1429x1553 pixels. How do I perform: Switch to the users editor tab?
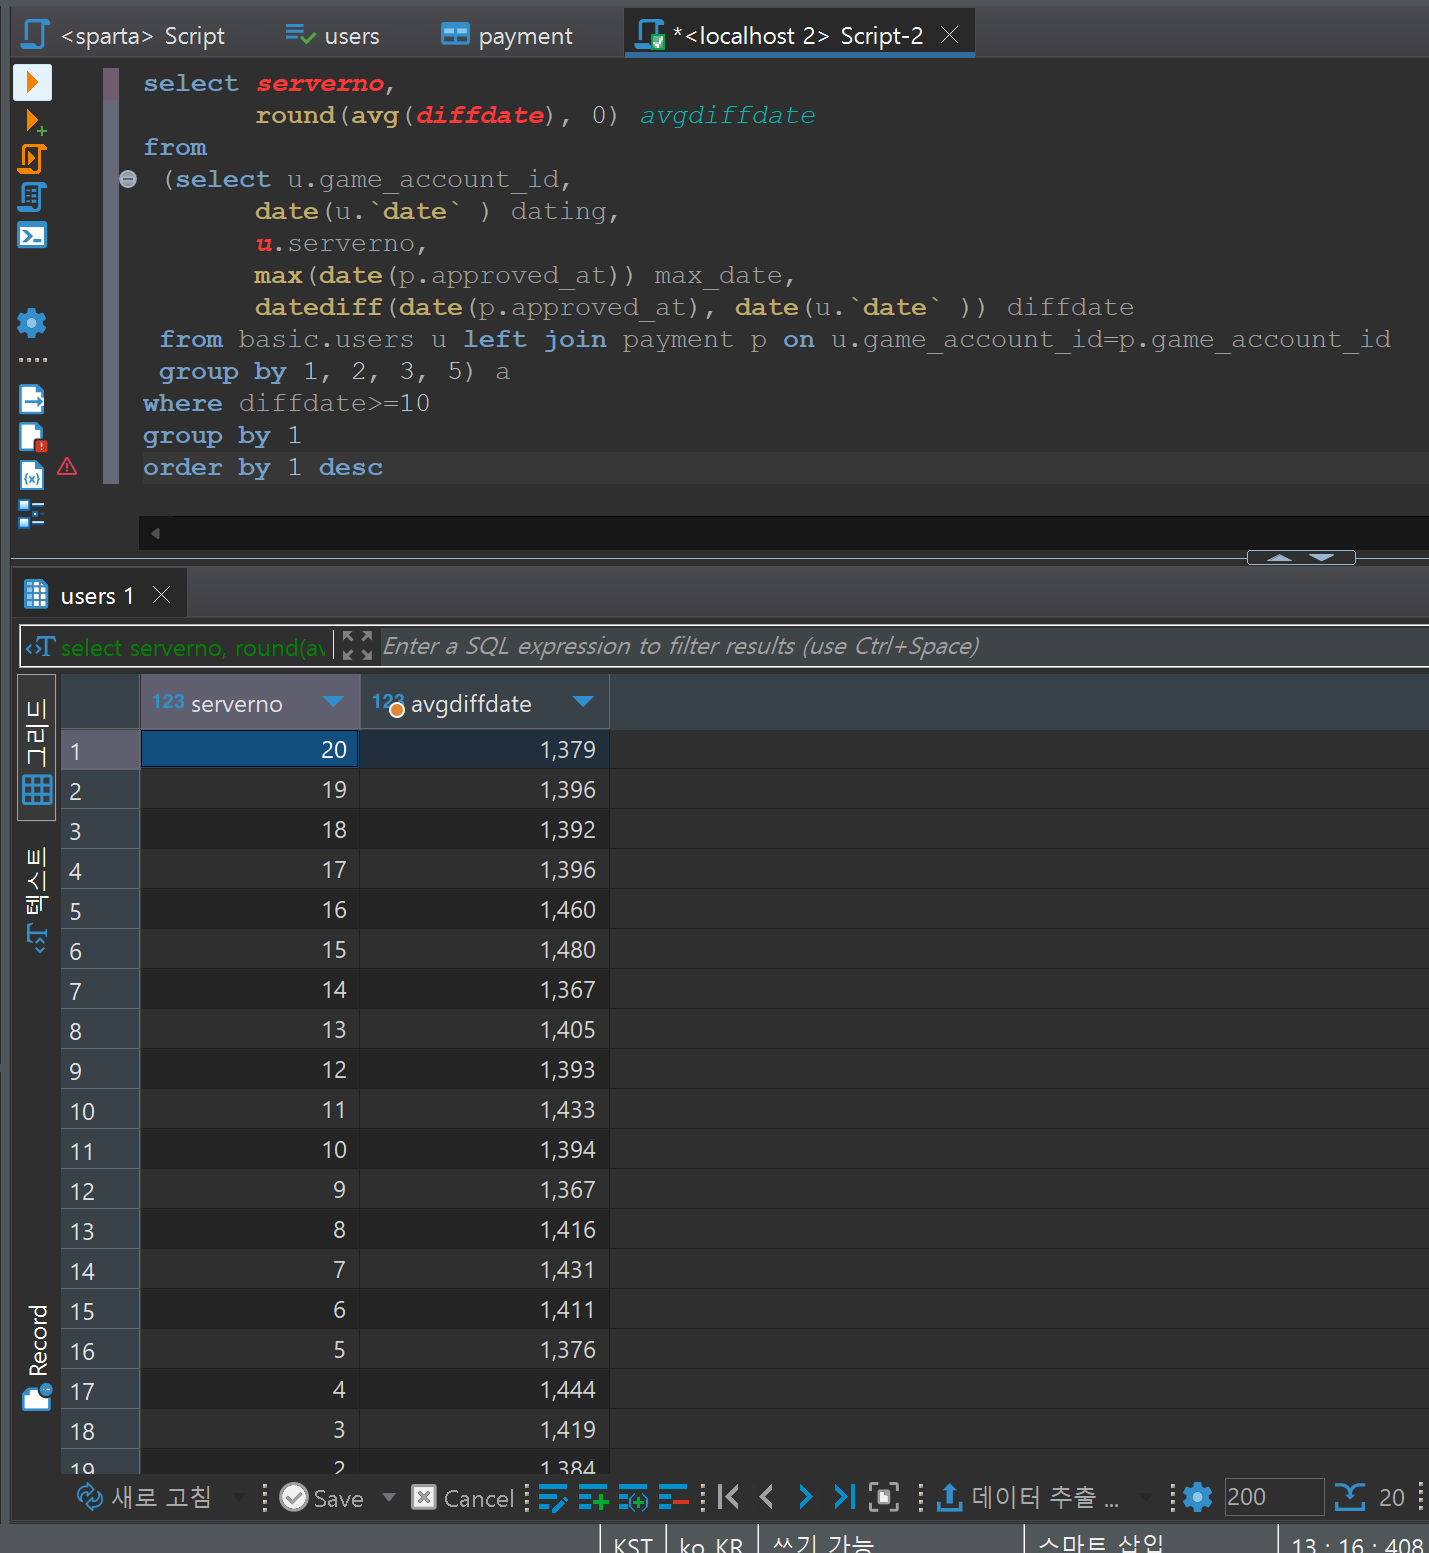[x=332, y=36]
